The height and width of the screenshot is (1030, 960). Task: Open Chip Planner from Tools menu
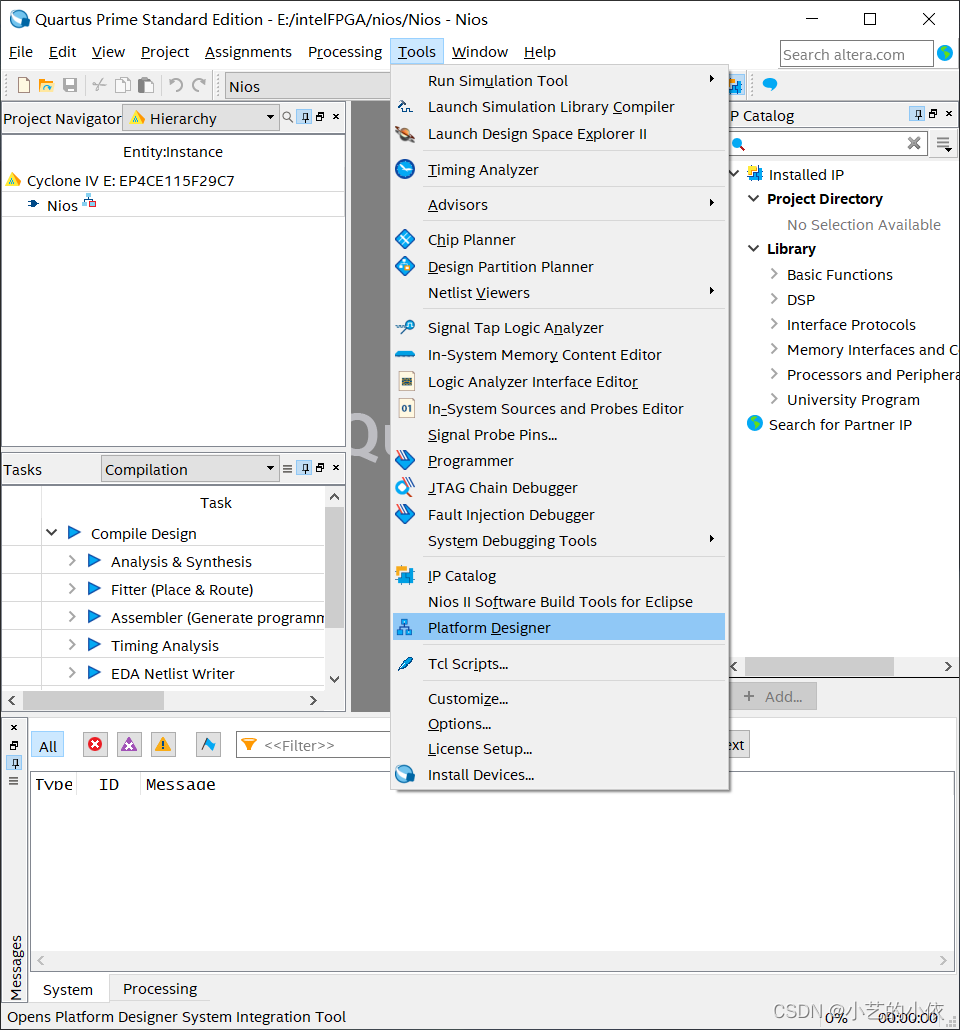pos(559,240)
